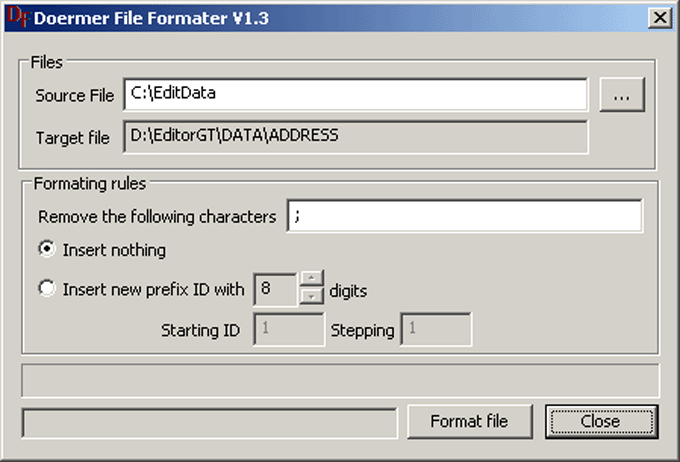Click the Target file path field
680x462 pixels.
(x=355, y=137)
